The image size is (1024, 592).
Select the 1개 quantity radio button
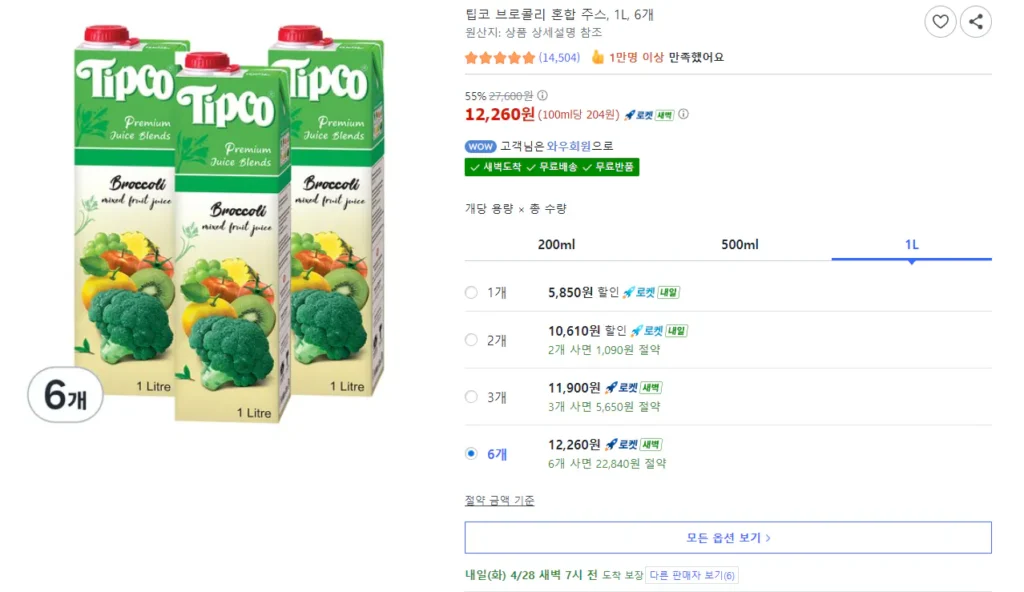[x=471, y=293]
